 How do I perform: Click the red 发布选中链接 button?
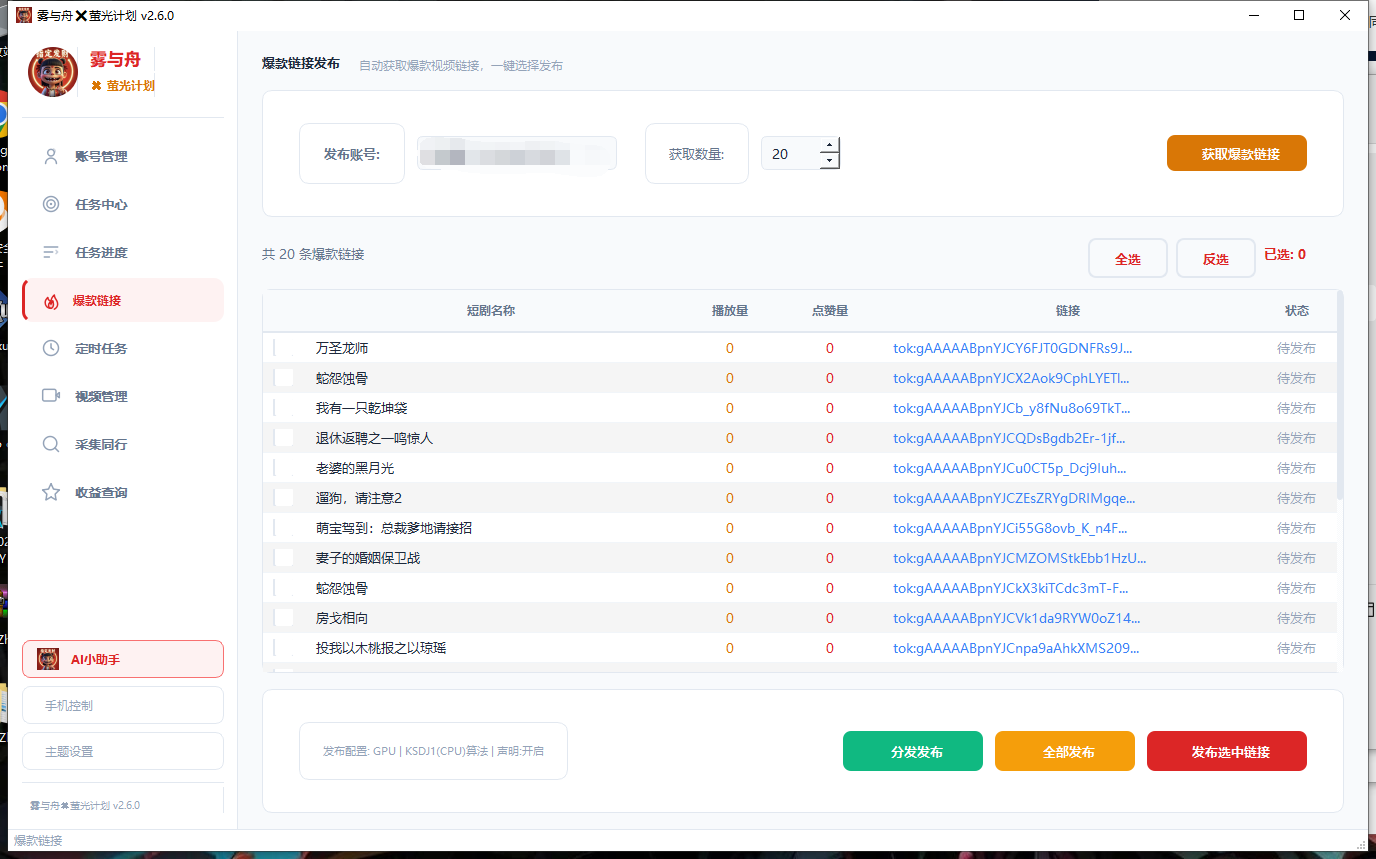pyautogui.click(x=1226, y=751)
